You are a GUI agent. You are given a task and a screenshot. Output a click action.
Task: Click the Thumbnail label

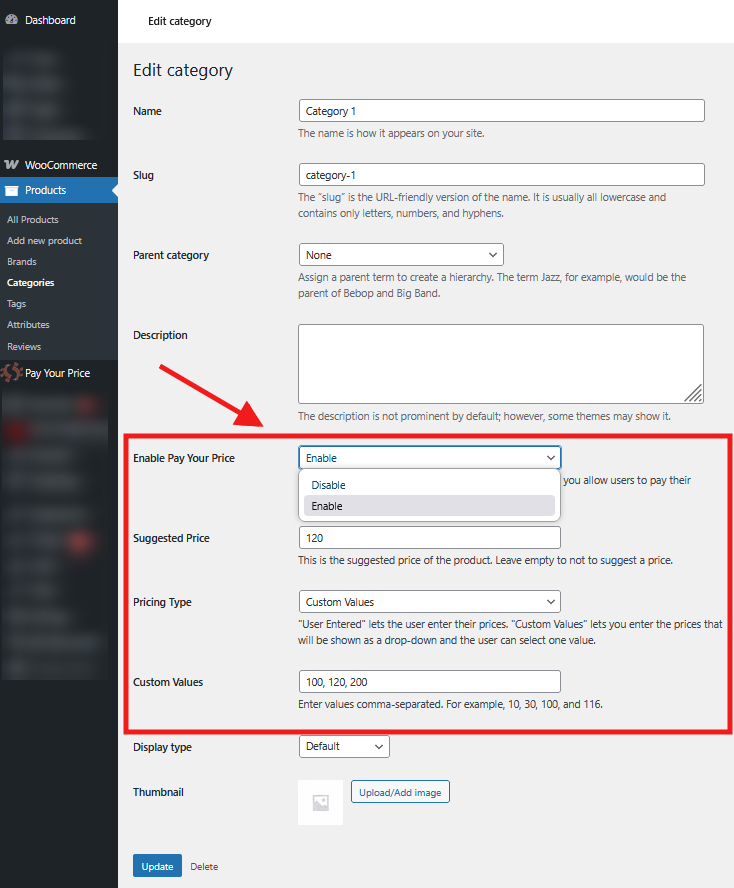(x=158, y=792)
